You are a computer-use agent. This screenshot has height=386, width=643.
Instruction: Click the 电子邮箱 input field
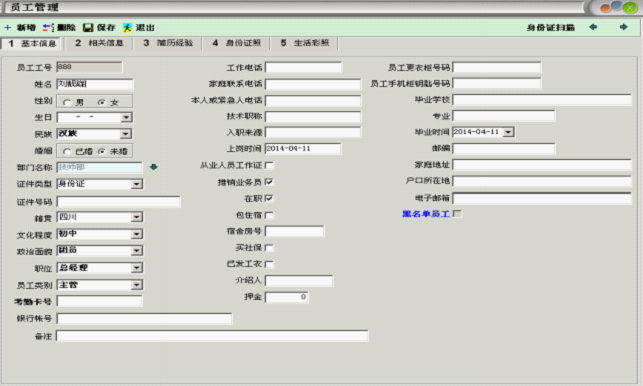(542, 198)
